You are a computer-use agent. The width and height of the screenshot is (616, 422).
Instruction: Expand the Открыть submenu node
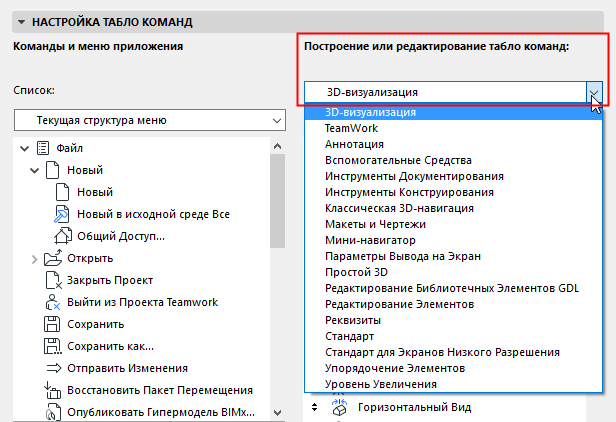(x=35, y=258)
